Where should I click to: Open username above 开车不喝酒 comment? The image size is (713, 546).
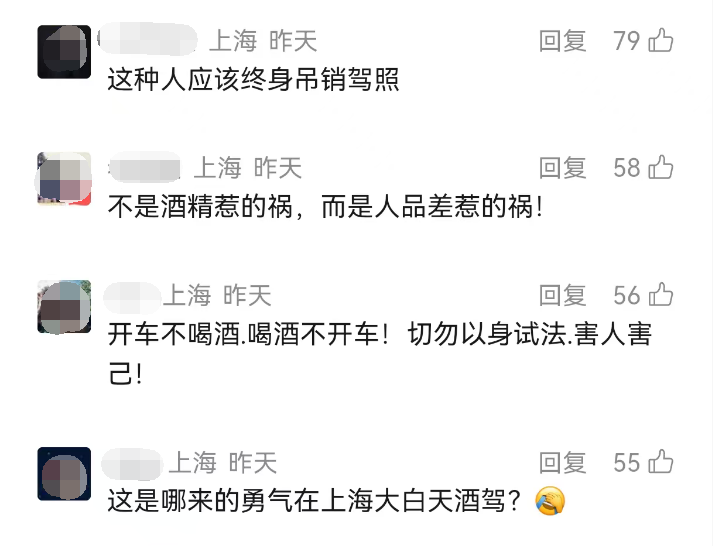(131, 295)
